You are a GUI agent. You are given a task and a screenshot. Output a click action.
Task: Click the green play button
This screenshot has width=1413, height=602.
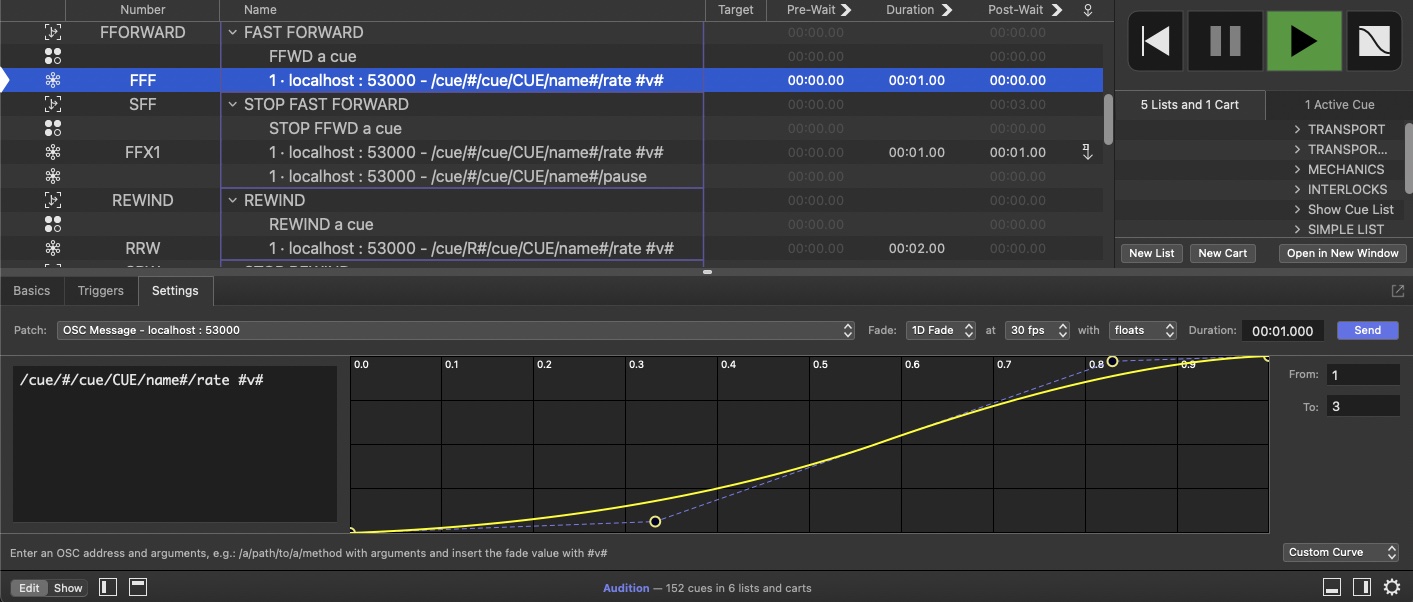pyautogui.click(x=1303, y=41)
